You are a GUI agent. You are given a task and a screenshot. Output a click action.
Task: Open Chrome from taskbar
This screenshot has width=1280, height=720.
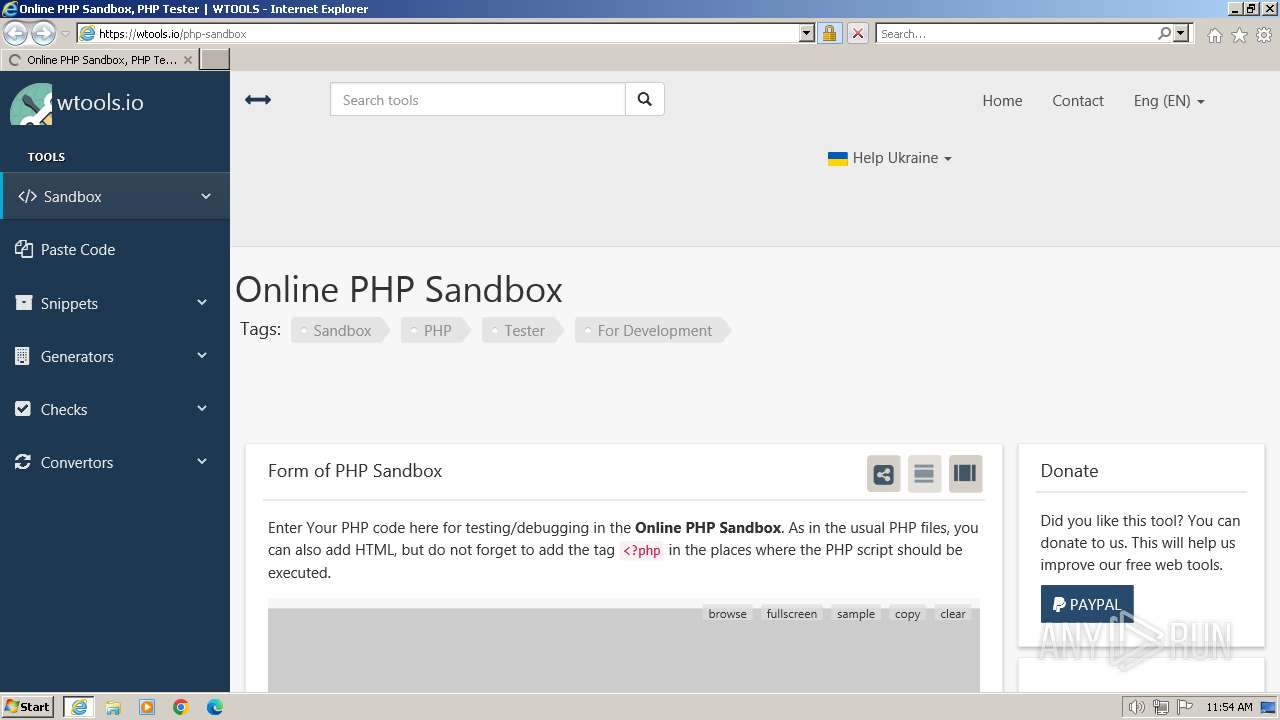tap(181, 707)
